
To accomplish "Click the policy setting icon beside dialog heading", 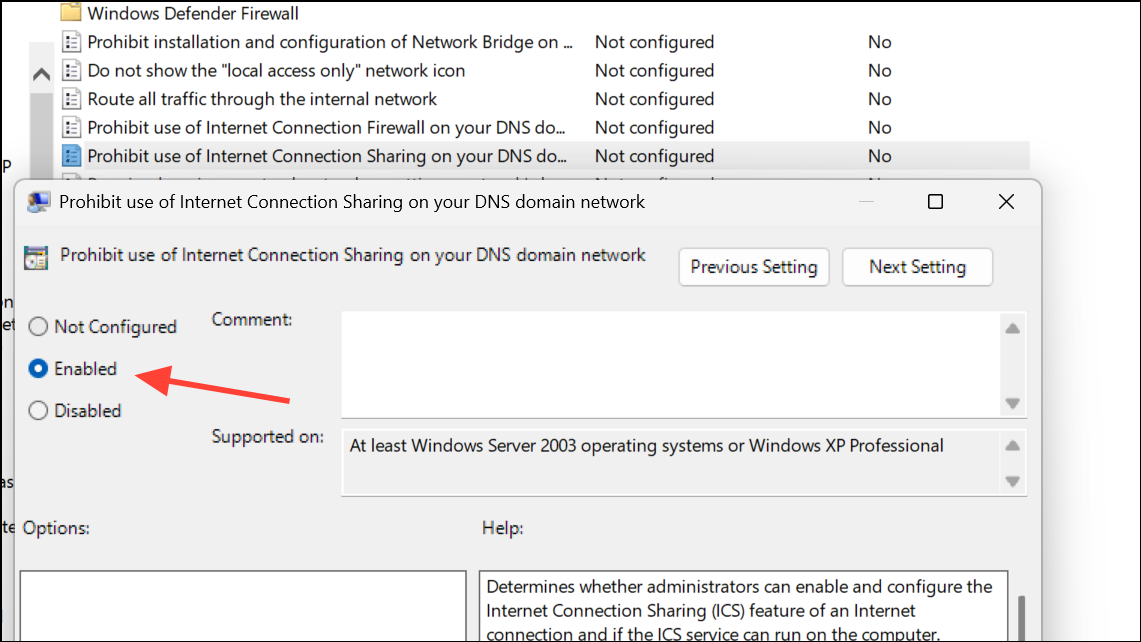I will pyautogui.click(x=36, y=256).
